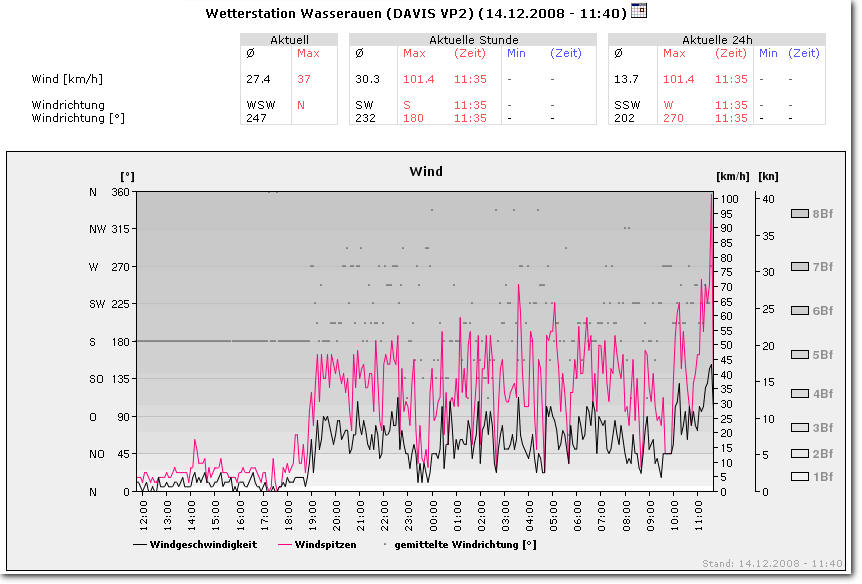Viewport: 862px width, 584px height.
Task: Select the 1Bf Beaufort scale swatch
Action: point(799,477)
